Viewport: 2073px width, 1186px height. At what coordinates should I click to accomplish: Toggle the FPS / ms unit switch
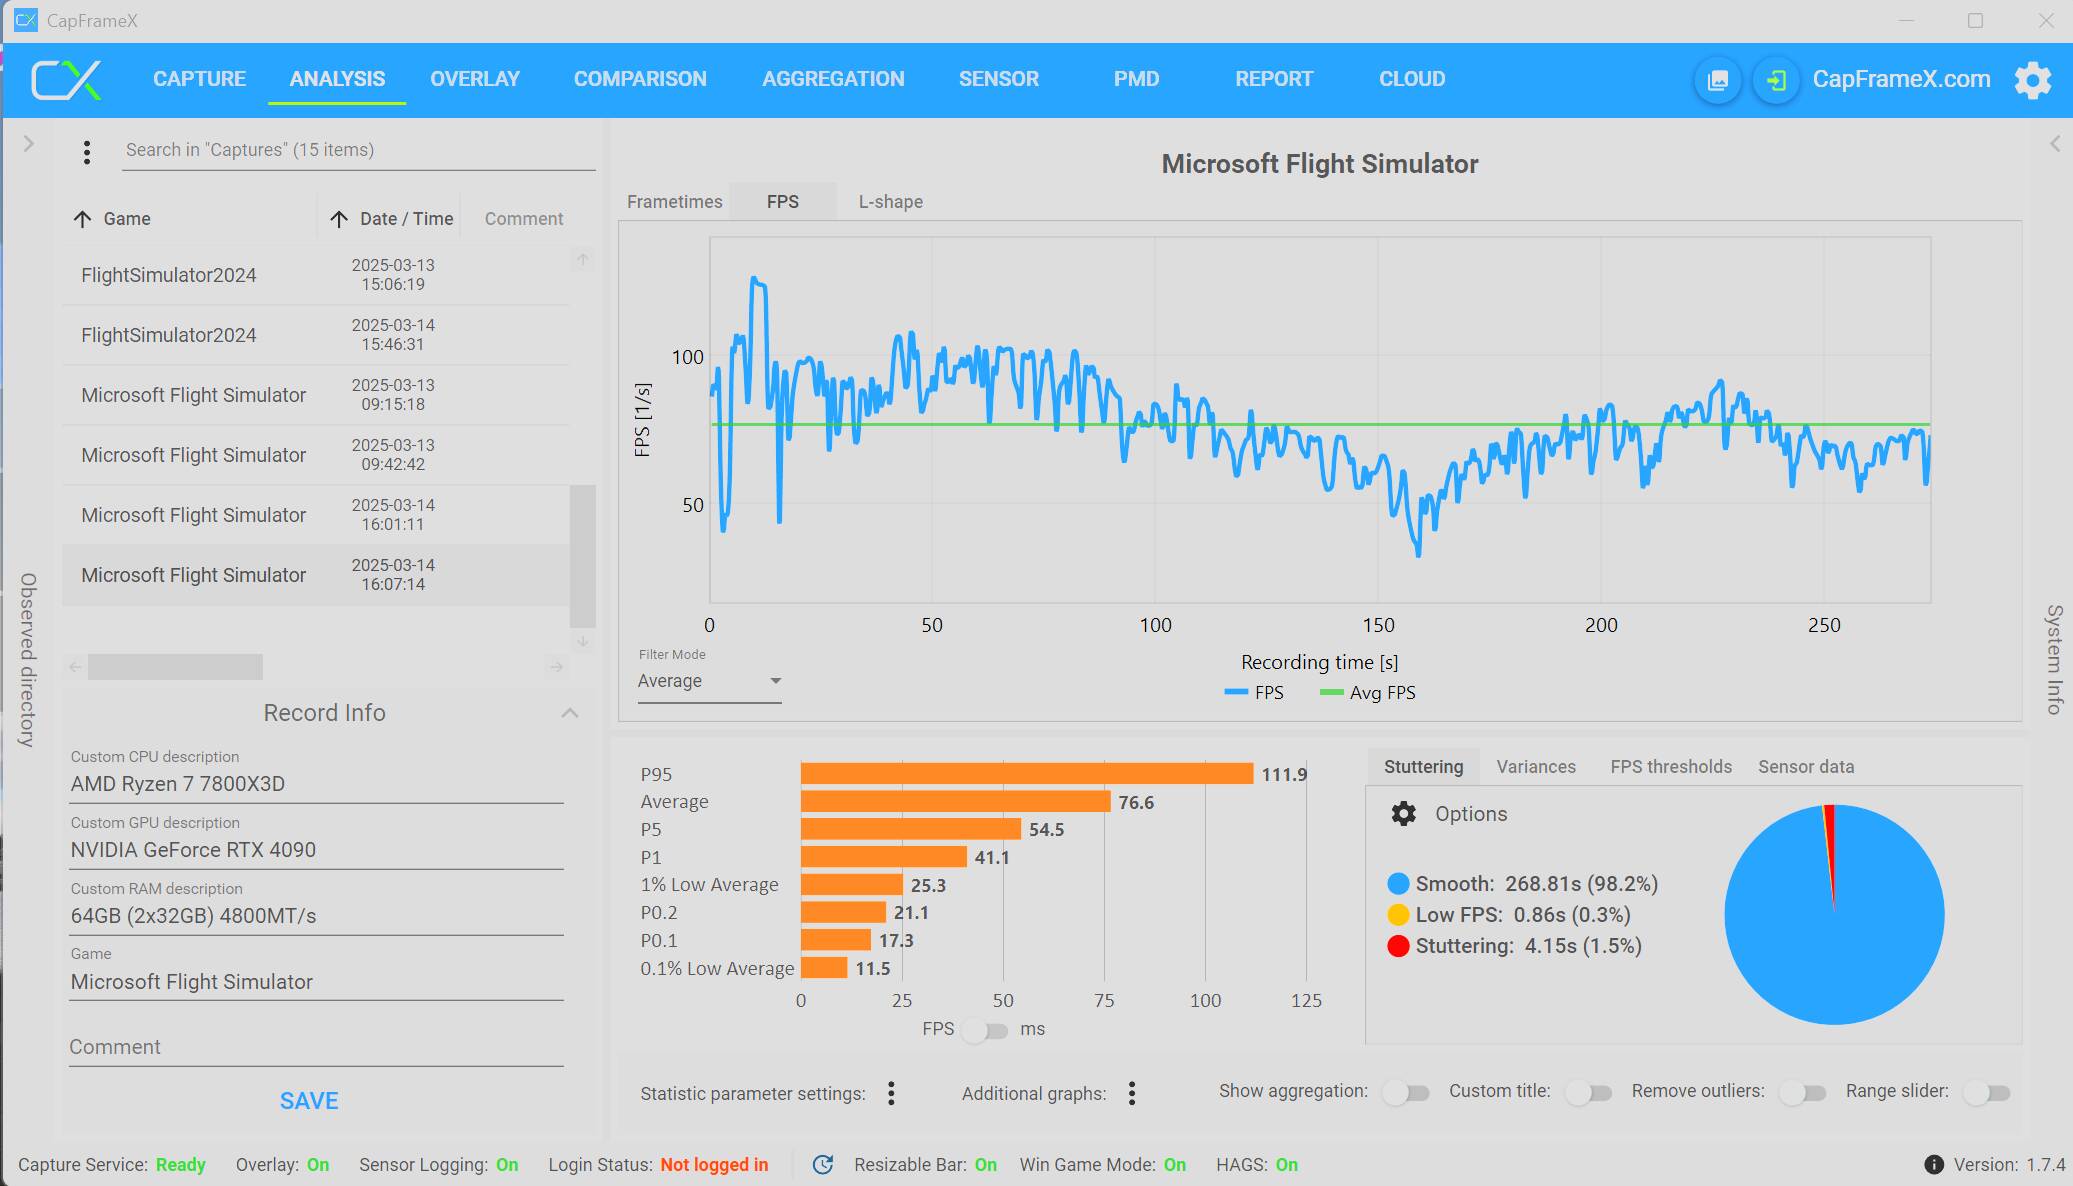click(x=985, y=1030)
